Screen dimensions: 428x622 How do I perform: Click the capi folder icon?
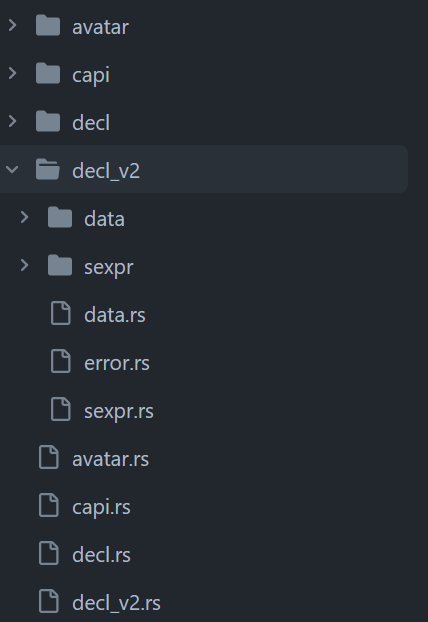[48, 73]
